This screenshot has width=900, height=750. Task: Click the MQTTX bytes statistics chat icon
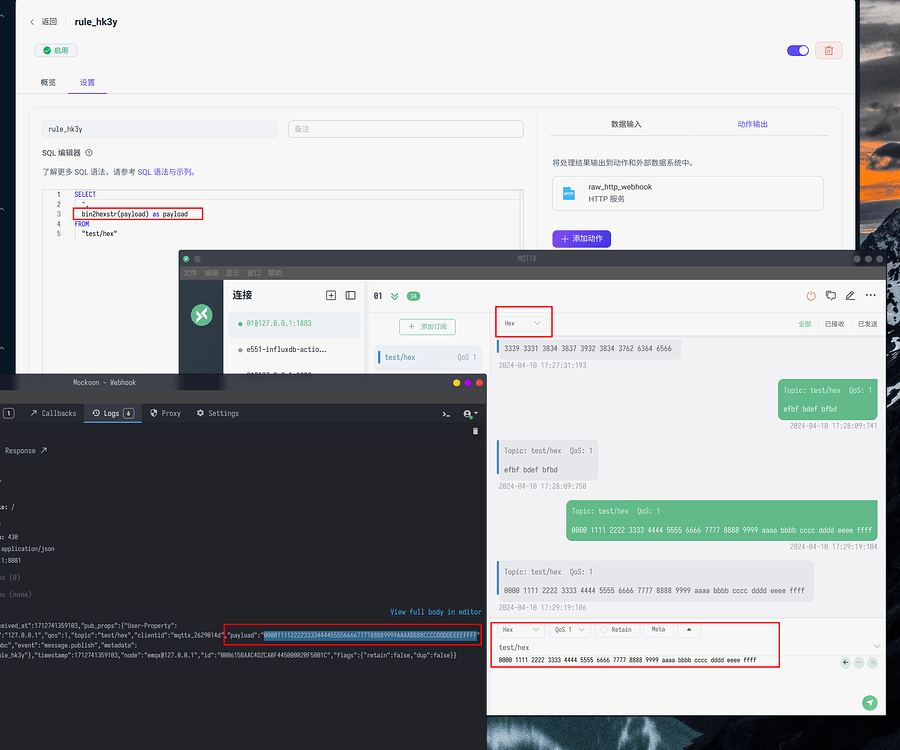831,295
